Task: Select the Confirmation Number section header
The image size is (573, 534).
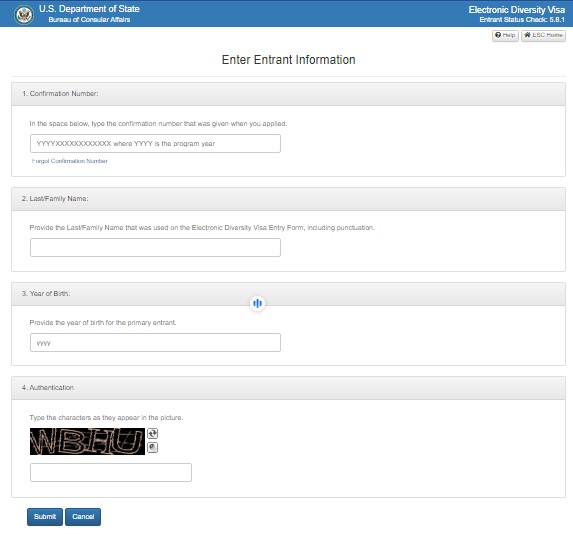Action: coord(288,94)
